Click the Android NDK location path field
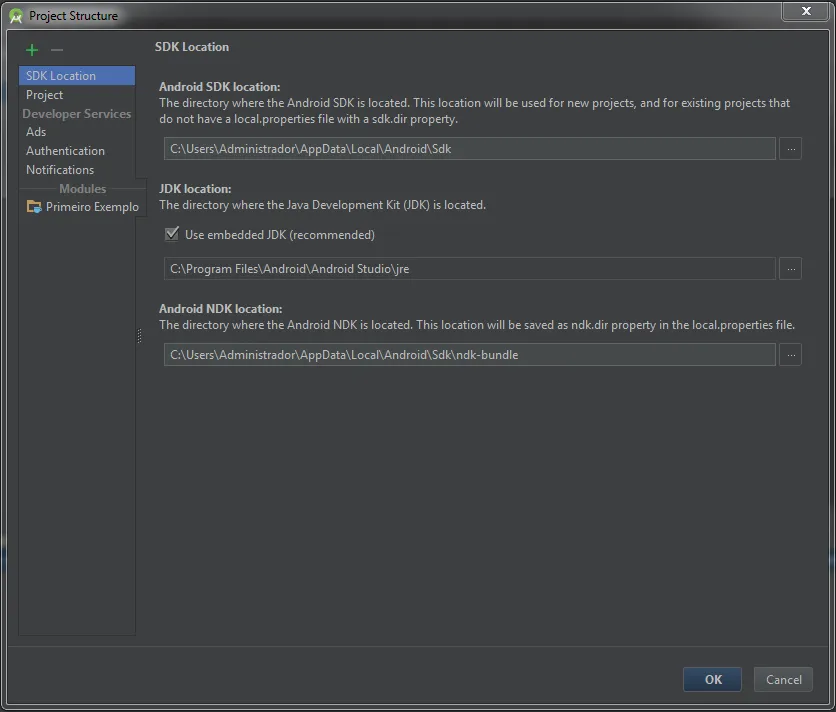This screenshot has height=712, width=836. pyautogui.click(x=469, y=355)
